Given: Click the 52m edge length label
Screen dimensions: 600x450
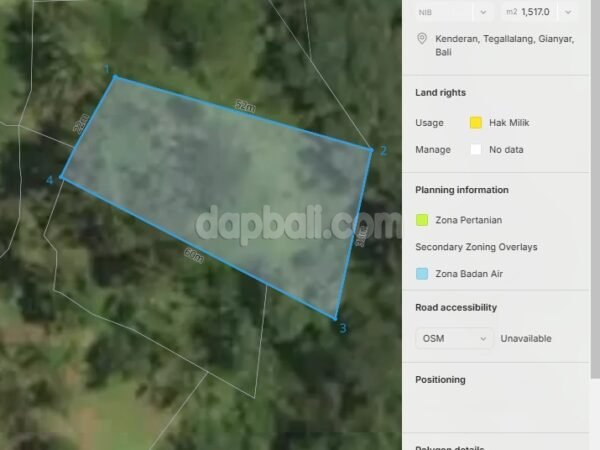Looking at the screenshot, I should 243,105.
